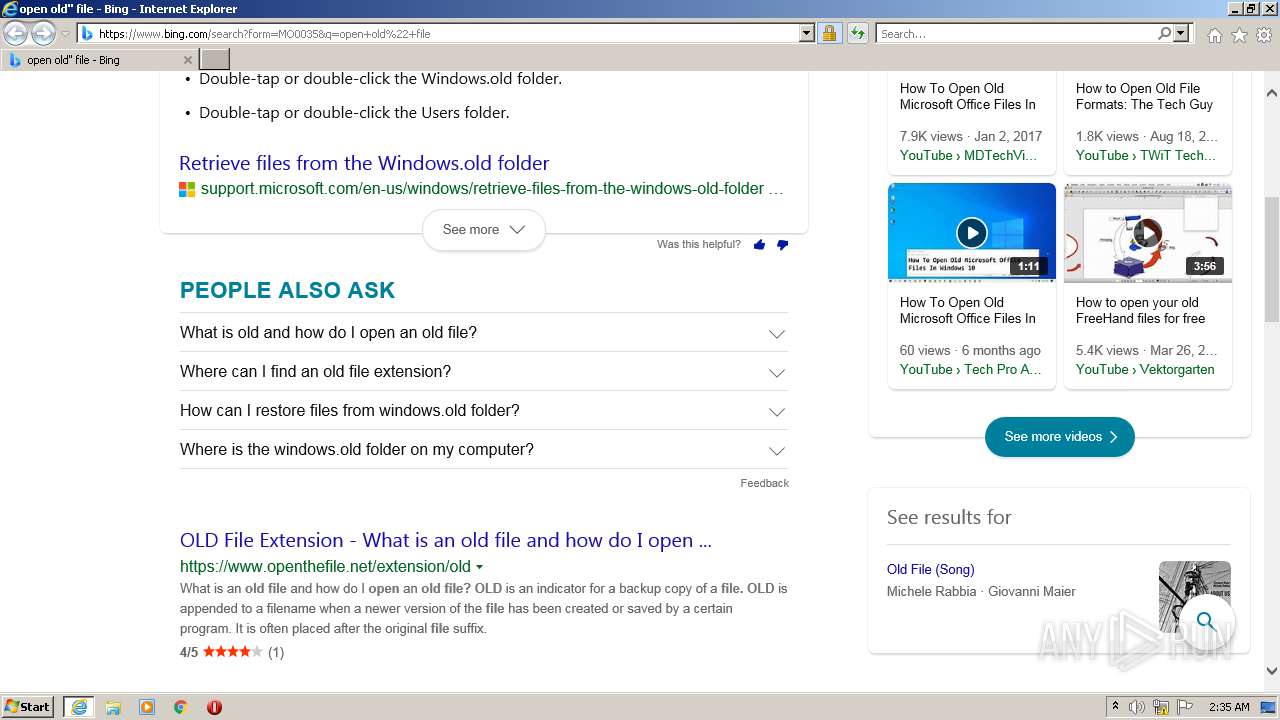1280x720 pixels.
Task: Select the 'open old" file - Bing' tab
Action: click(x=100, y=60)
